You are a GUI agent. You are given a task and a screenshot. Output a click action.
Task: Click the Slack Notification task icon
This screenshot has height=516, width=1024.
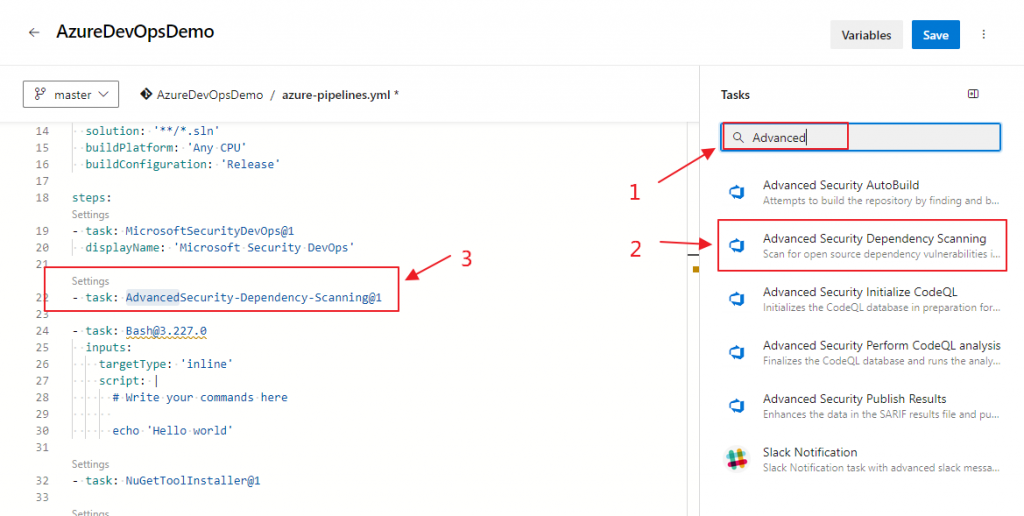pos(737,459)
